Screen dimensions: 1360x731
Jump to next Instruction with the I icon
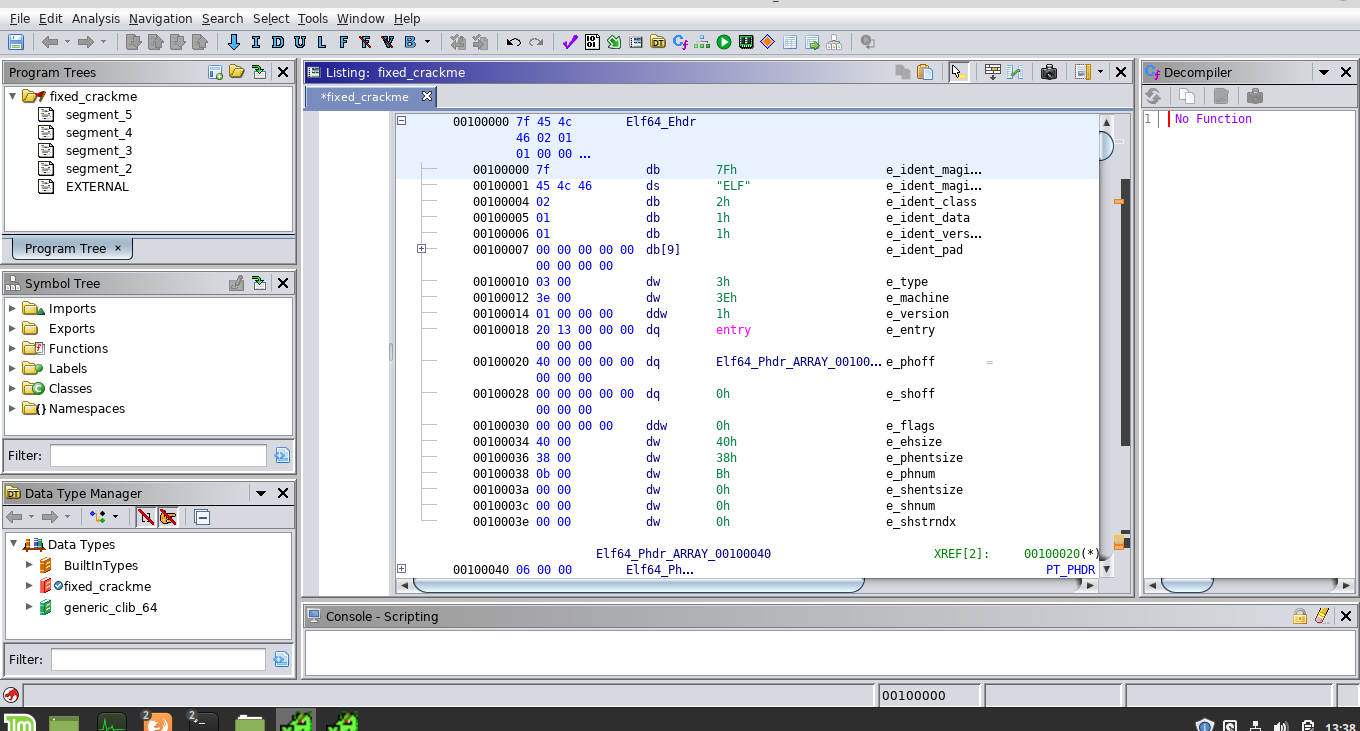(256, 42)
